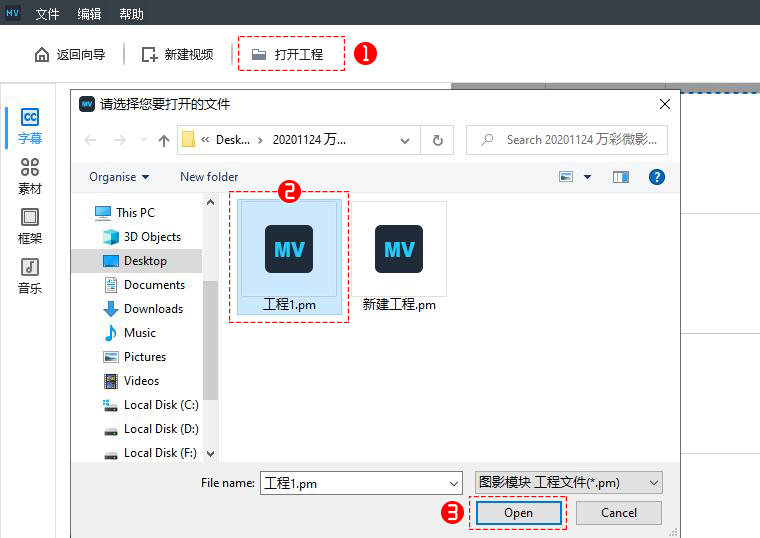This screenshot has width=760, height=538.
Task: Select Music in navigation tree
Action: 130,333
